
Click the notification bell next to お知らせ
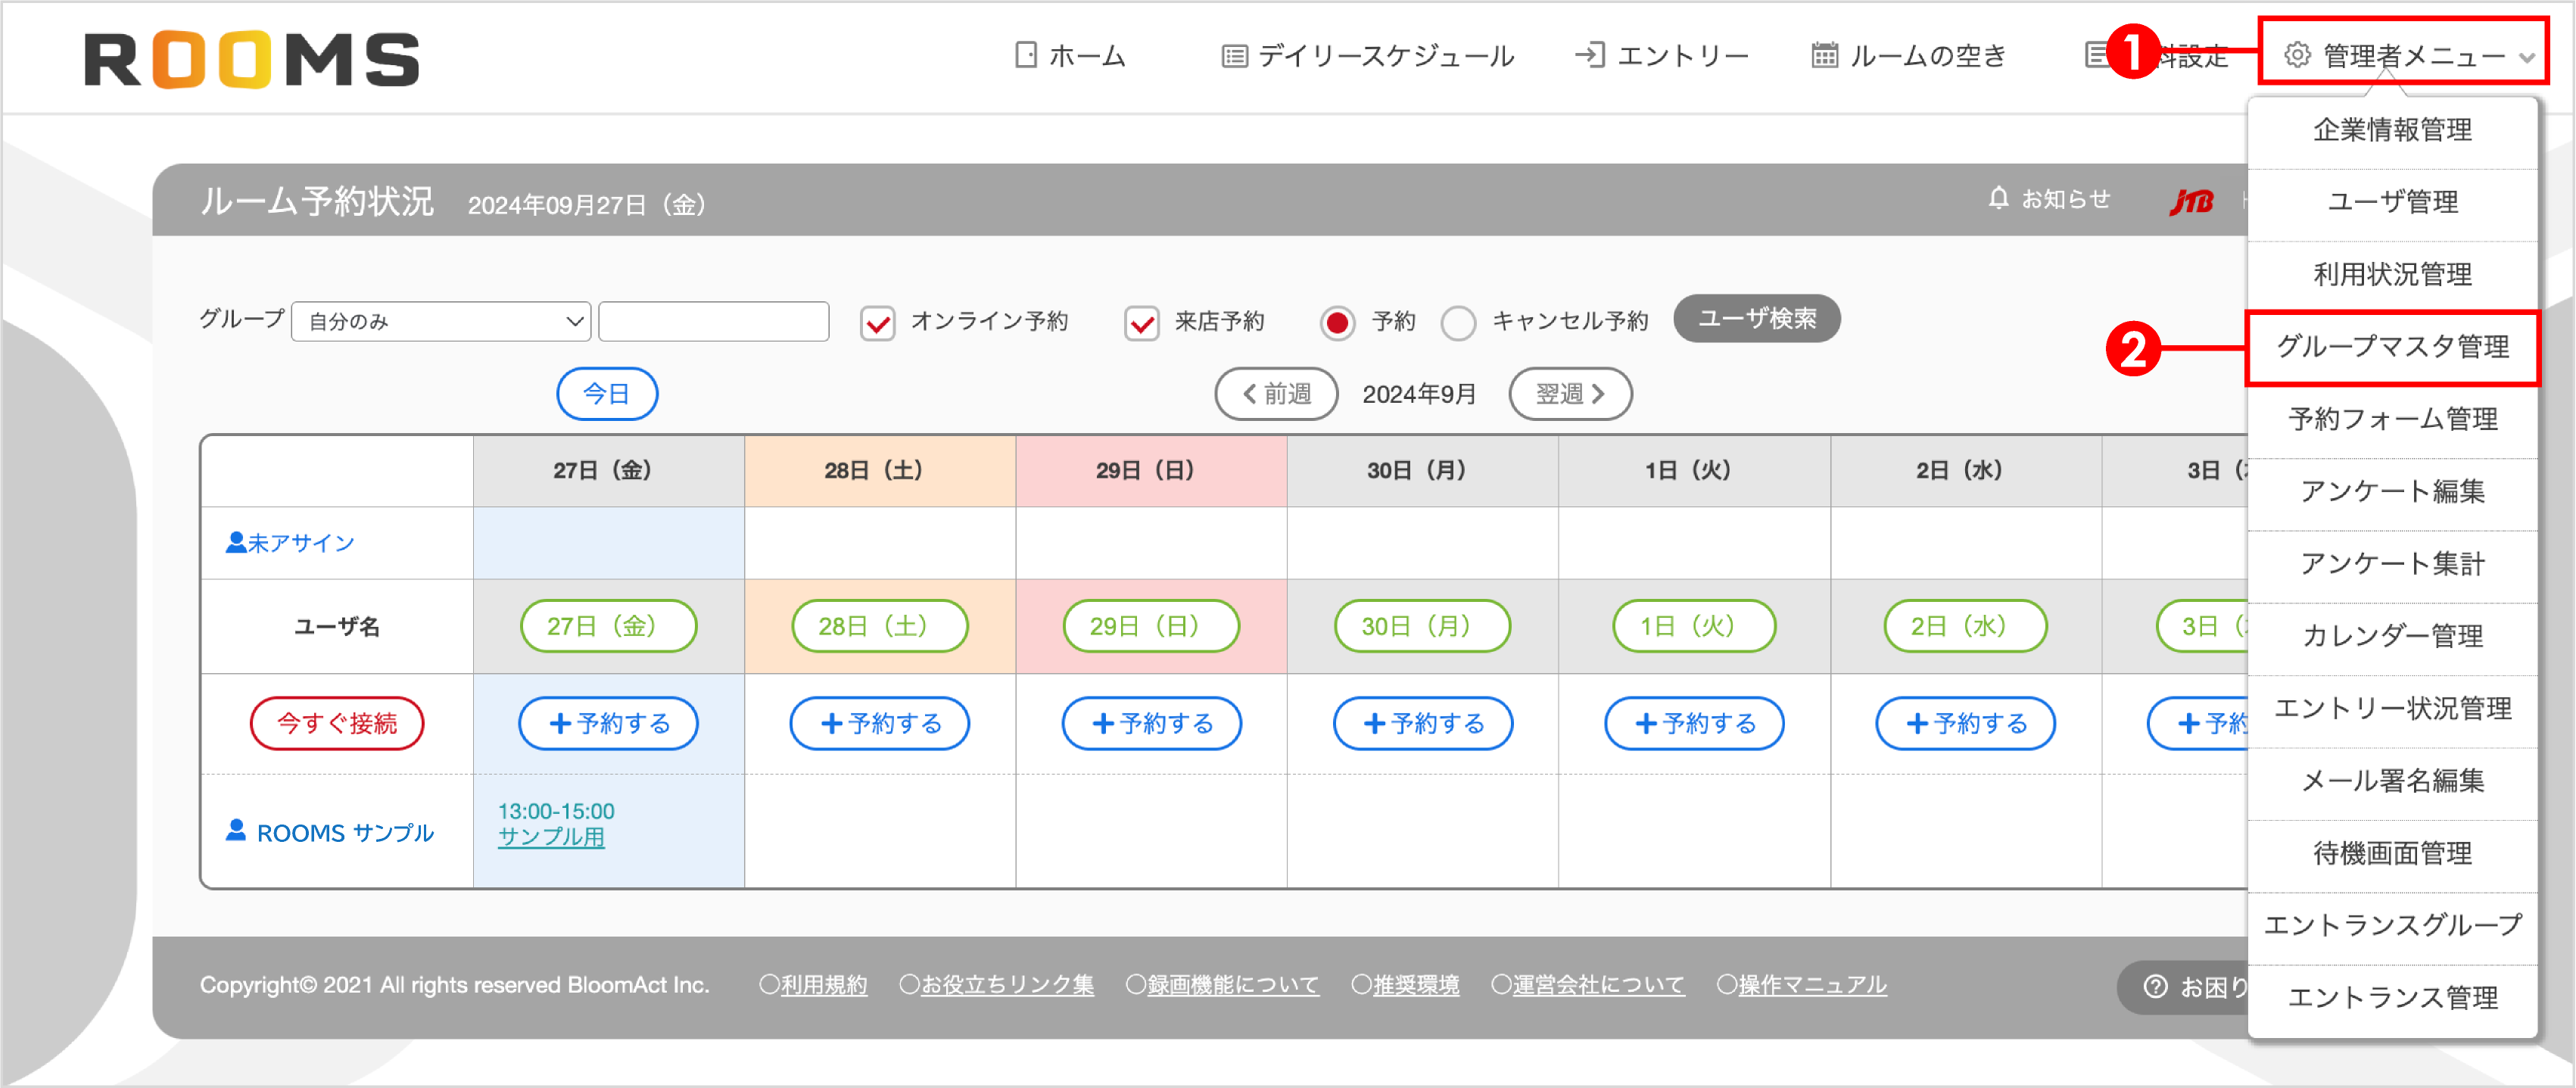1996,198
